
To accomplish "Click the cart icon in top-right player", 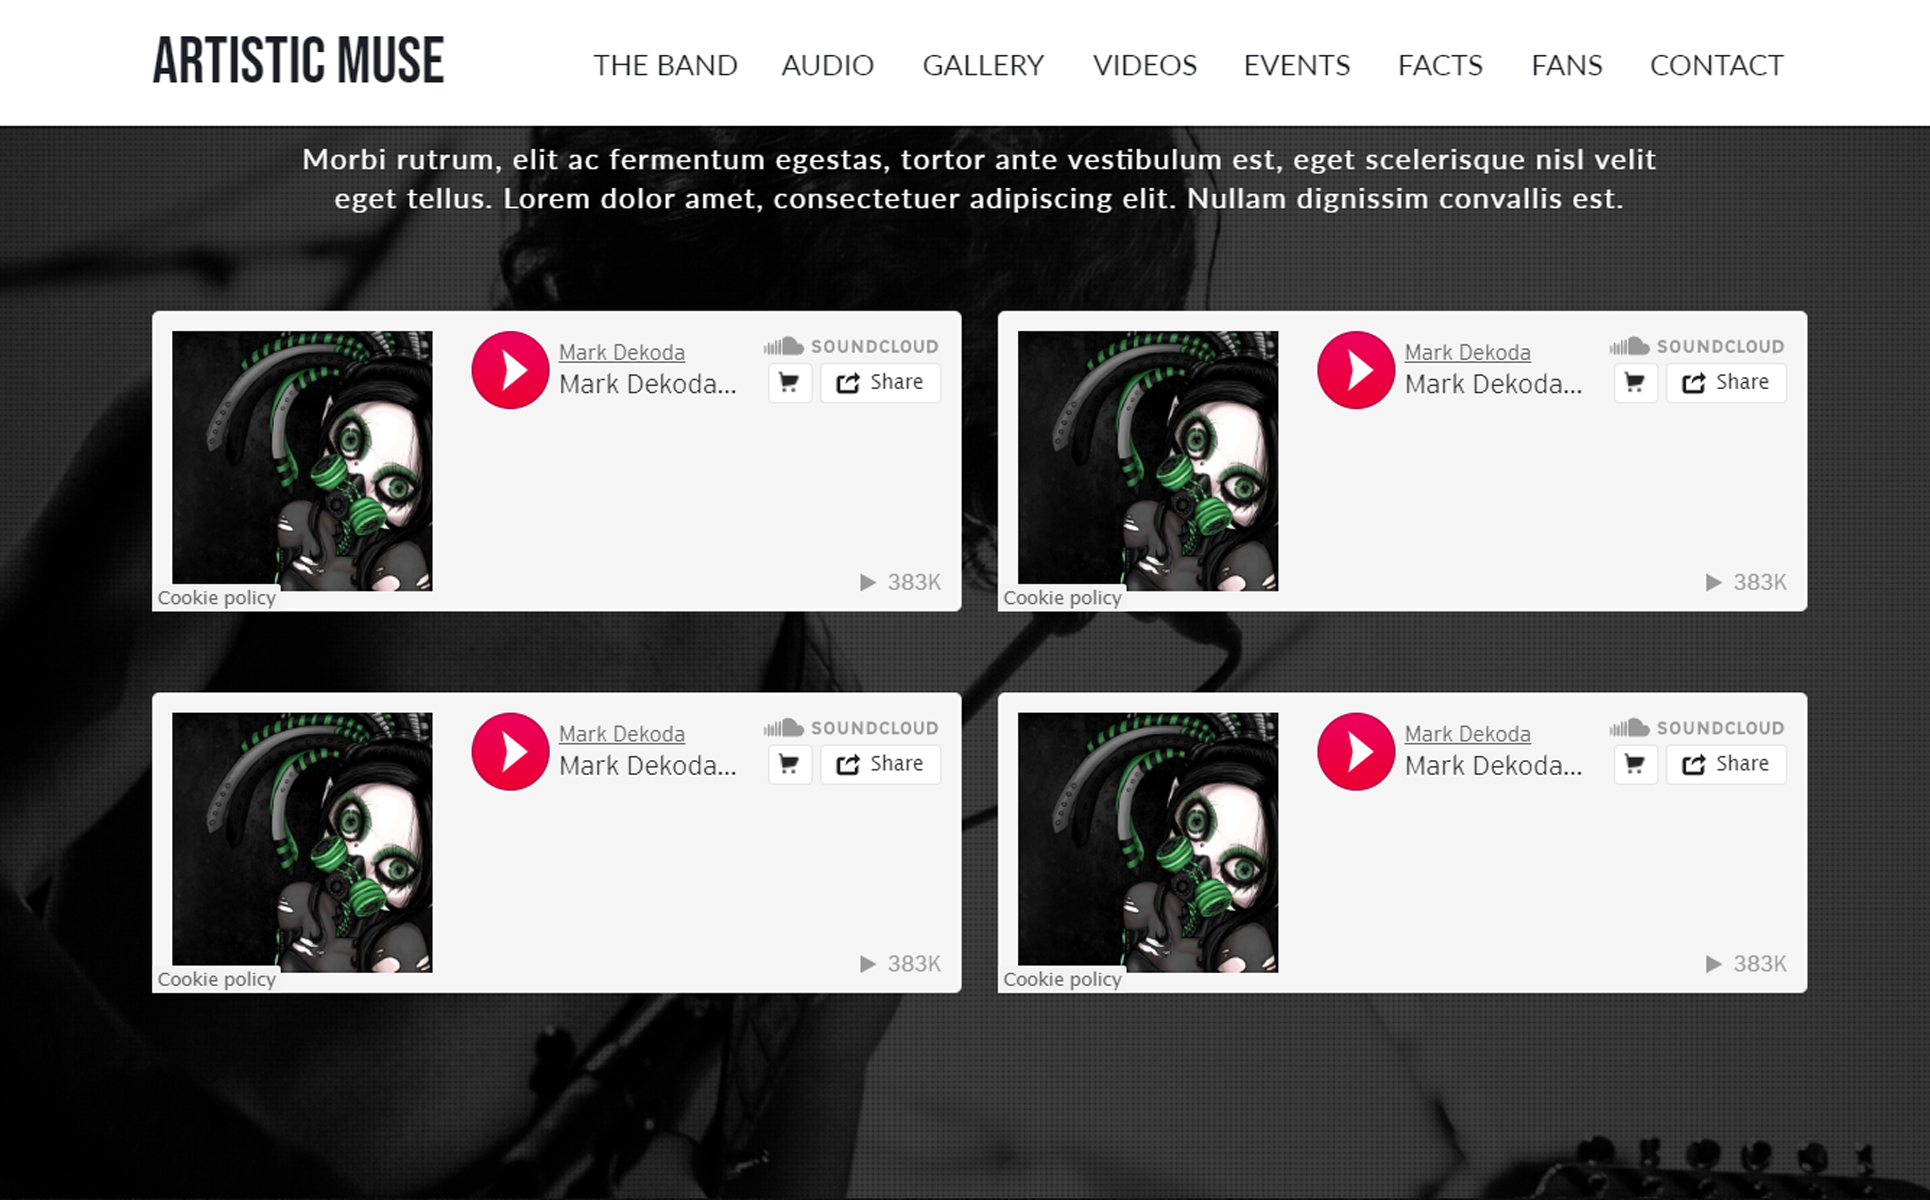I will (x=1635, y=383).
